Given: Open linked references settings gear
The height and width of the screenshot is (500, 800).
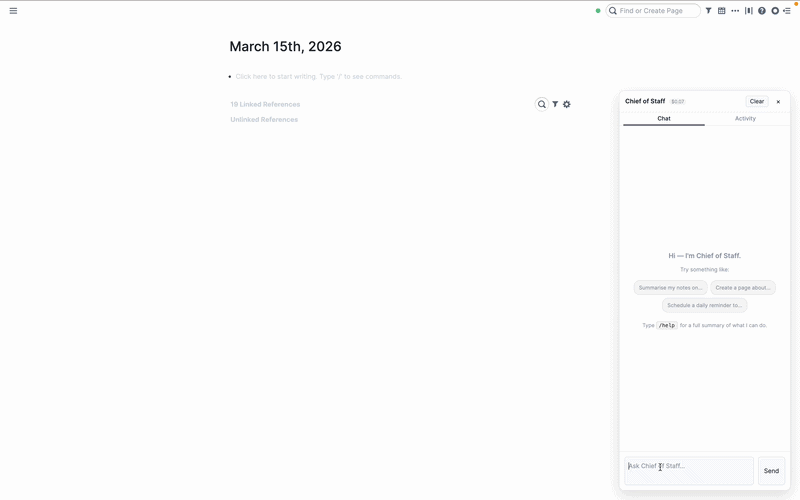Looking at the screenshot, I should [567, 104].
